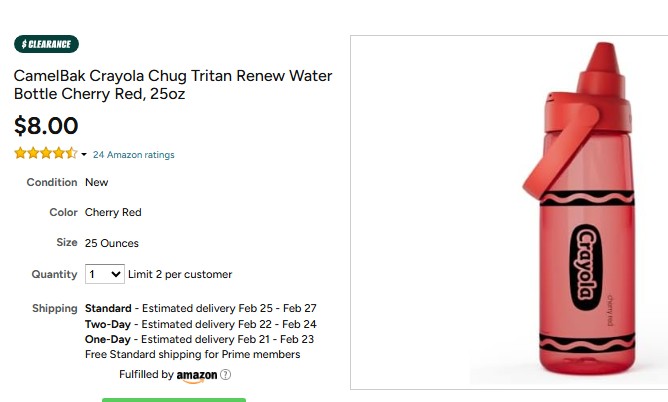Click the Limit 2 per customer note
The image size is (668, 402).
(x=180, y=274)
